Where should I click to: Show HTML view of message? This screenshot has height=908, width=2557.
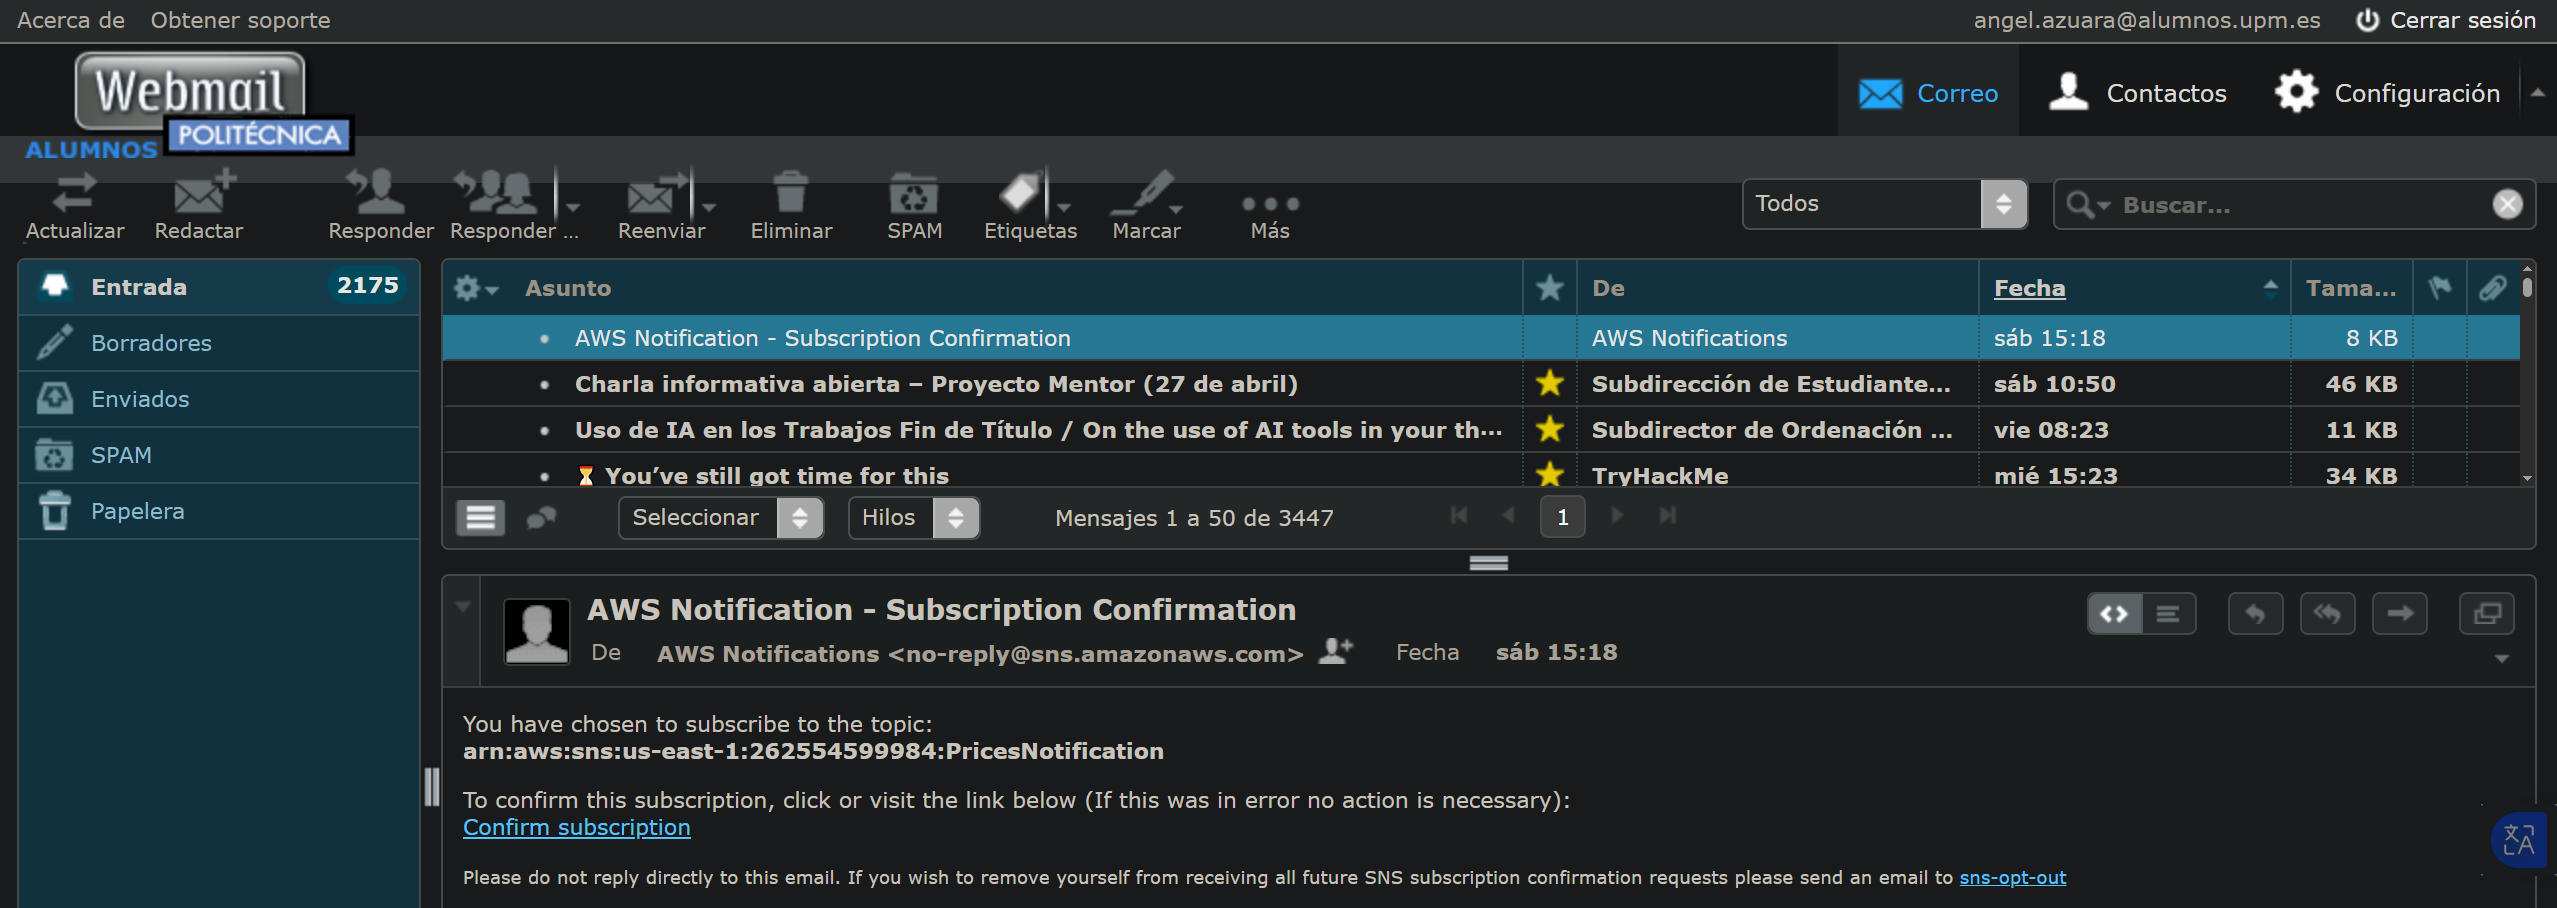tap(2114, 613)
